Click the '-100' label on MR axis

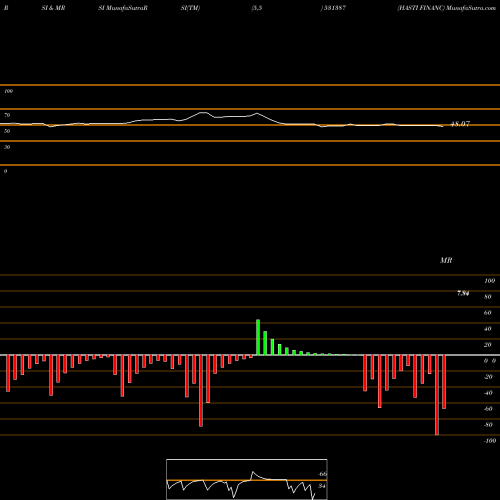(490, 441)
